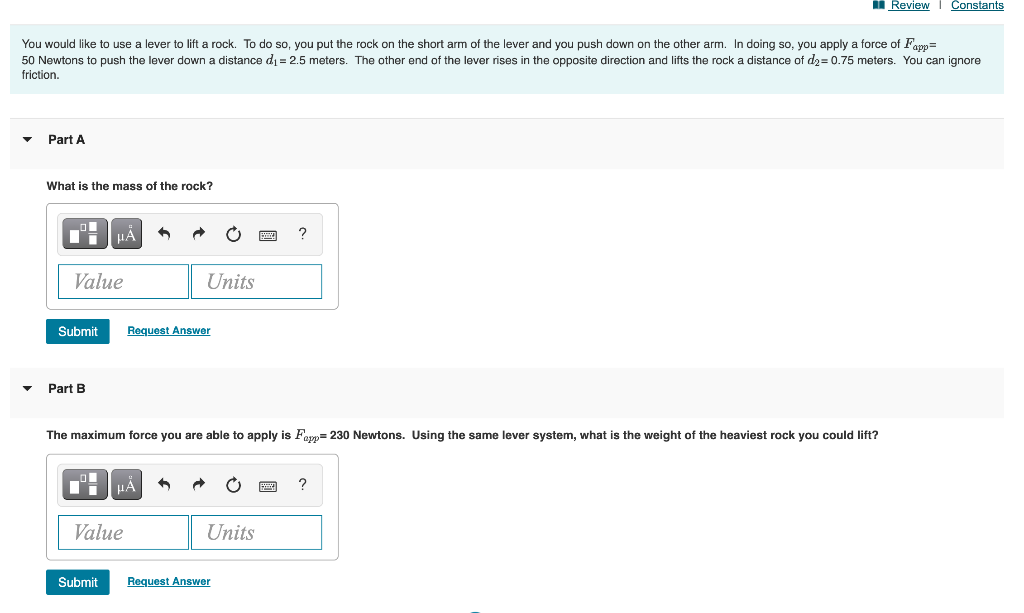Undo the last entry in Part A's answer box

tap(164, 233)
